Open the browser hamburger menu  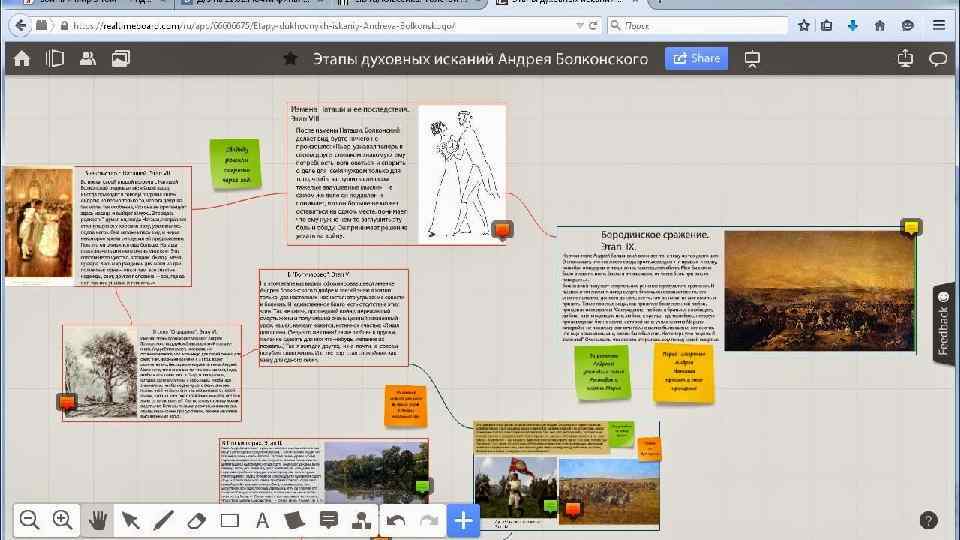[x=939, y=25]
